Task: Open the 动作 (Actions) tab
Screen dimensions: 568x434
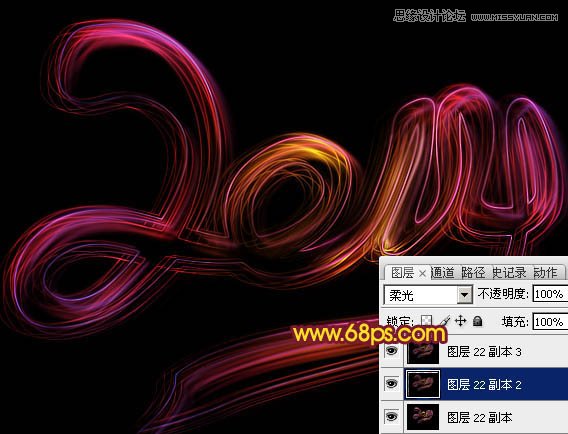Action: [546, 272]
